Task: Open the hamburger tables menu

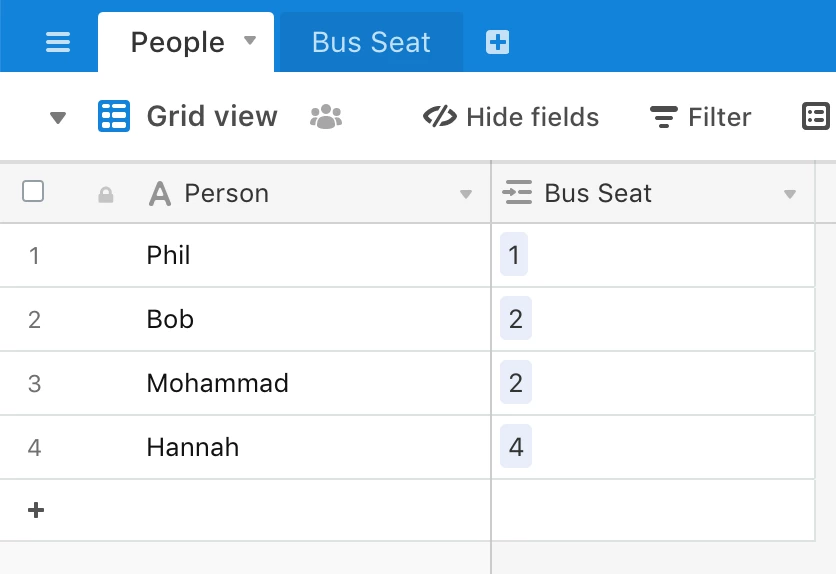Action: (58, 42)
